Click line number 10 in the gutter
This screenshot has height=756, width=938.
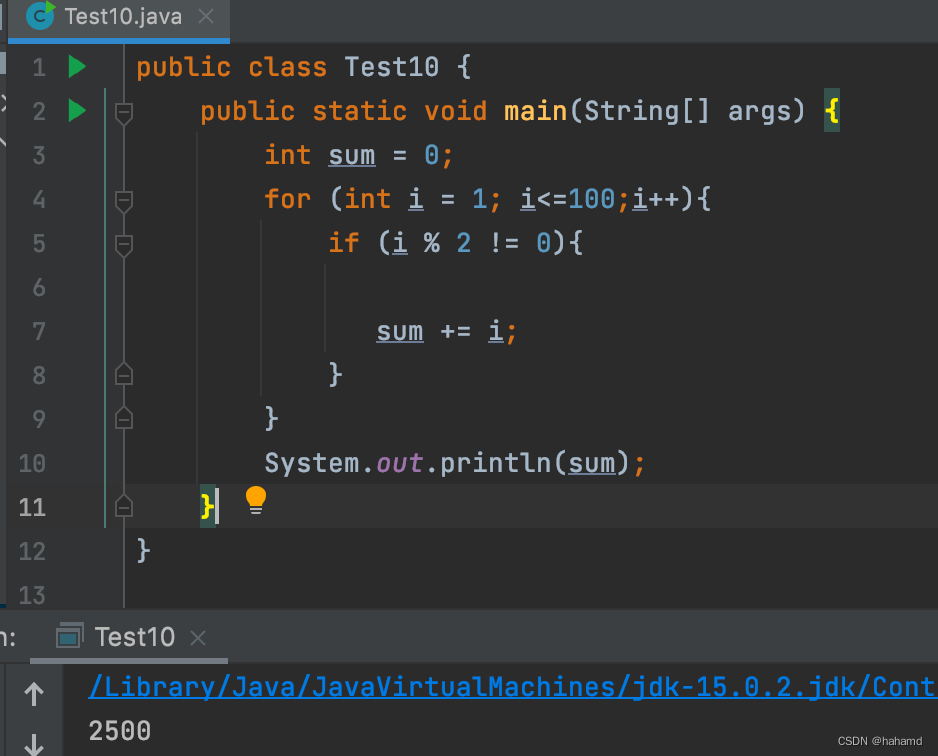tap(32, 464)
